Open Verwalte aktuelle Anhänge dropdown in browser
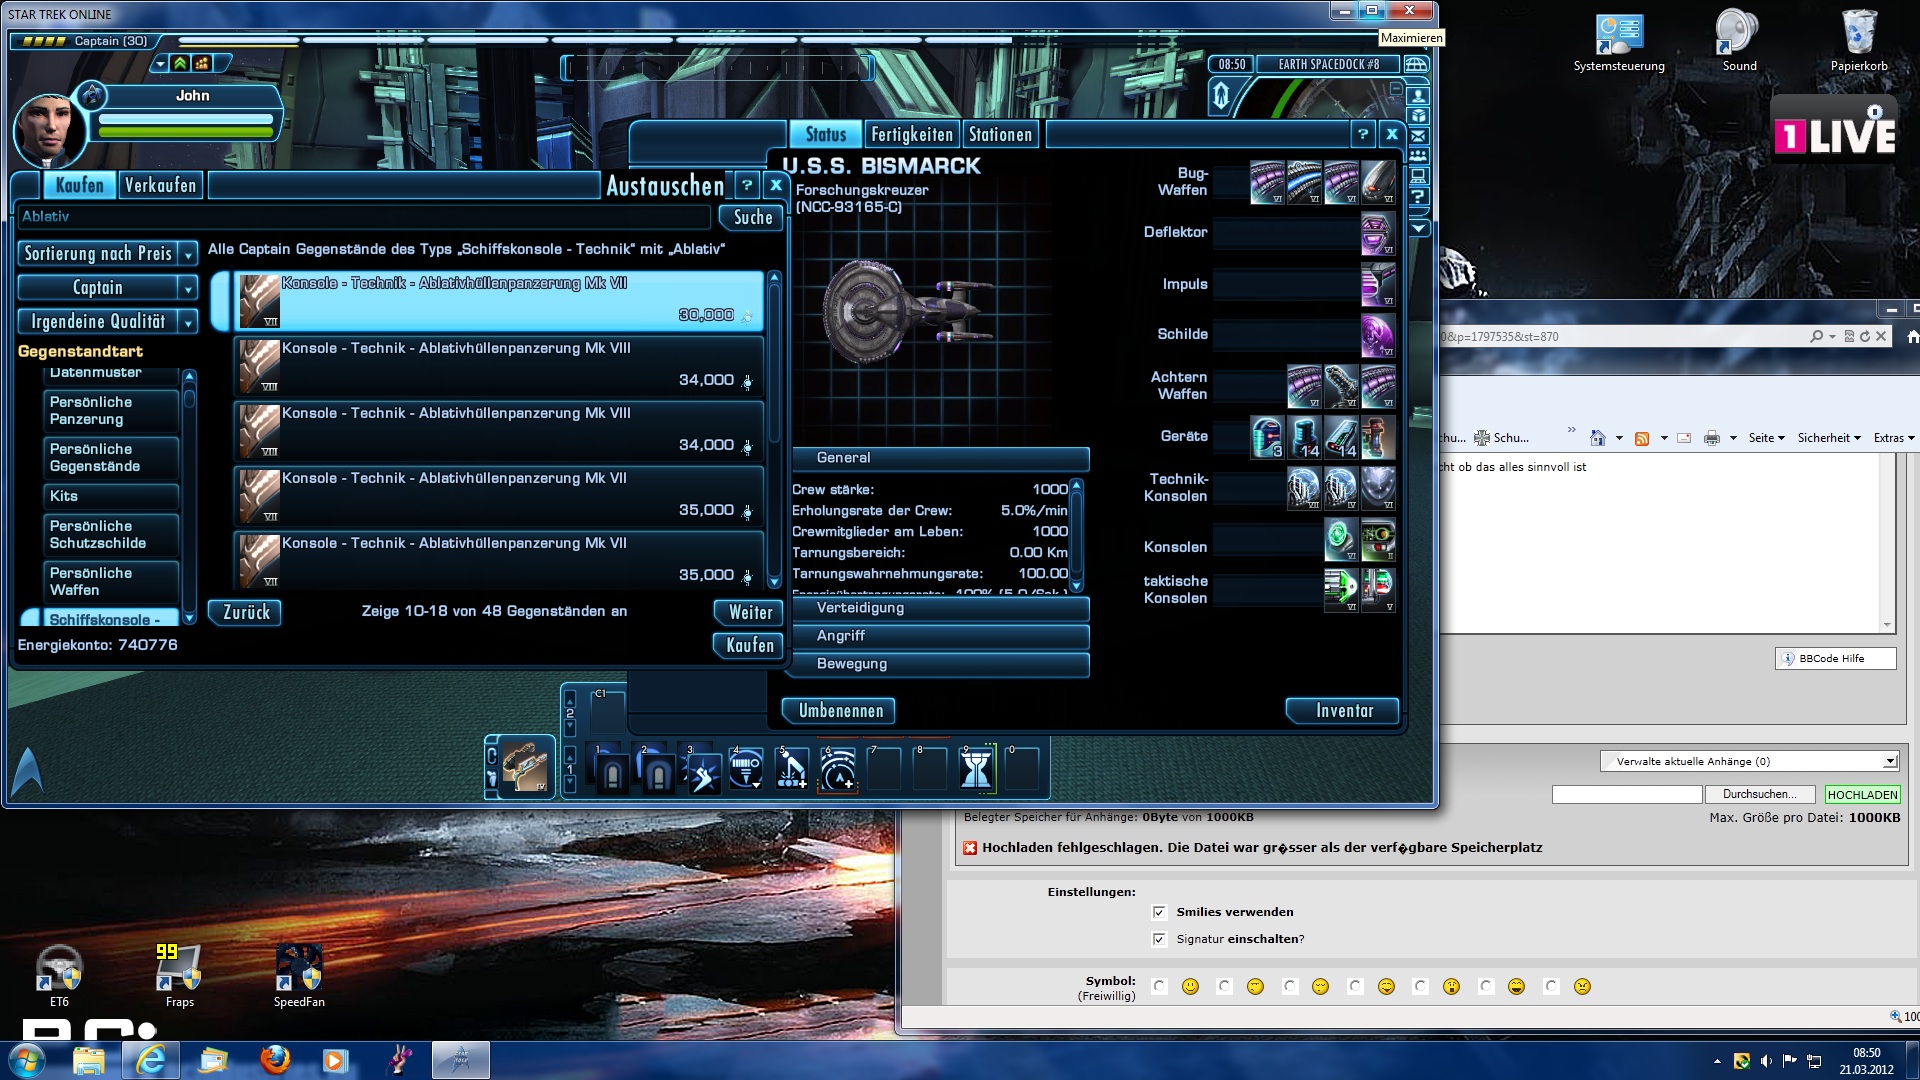Screen dimensions: 1920x1080 (1749, 761)
